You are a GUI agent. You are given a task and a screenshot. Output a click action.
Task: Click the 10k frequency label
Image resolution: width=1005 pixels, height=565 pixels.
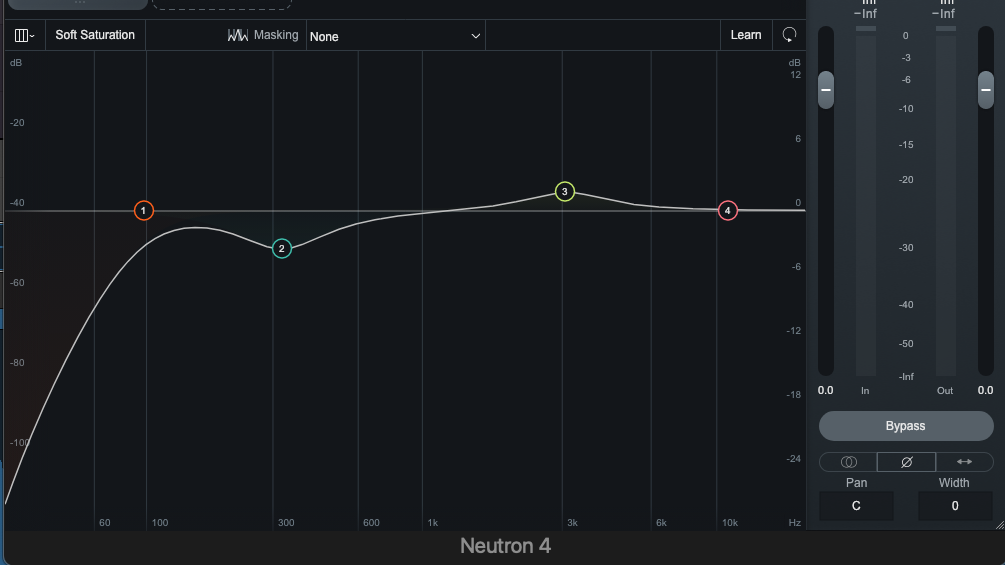point(730,523)
